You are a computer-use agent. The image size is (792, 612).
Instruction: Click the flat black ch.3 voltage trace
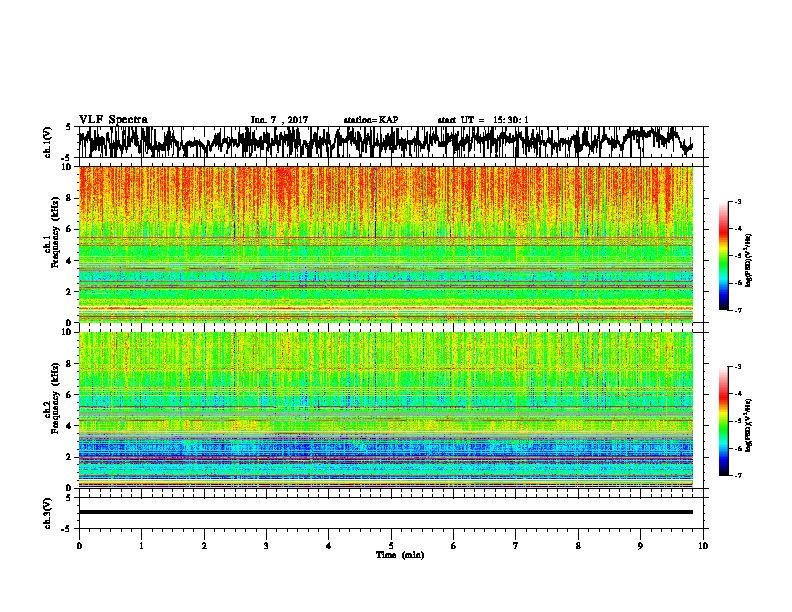[385, 512]
